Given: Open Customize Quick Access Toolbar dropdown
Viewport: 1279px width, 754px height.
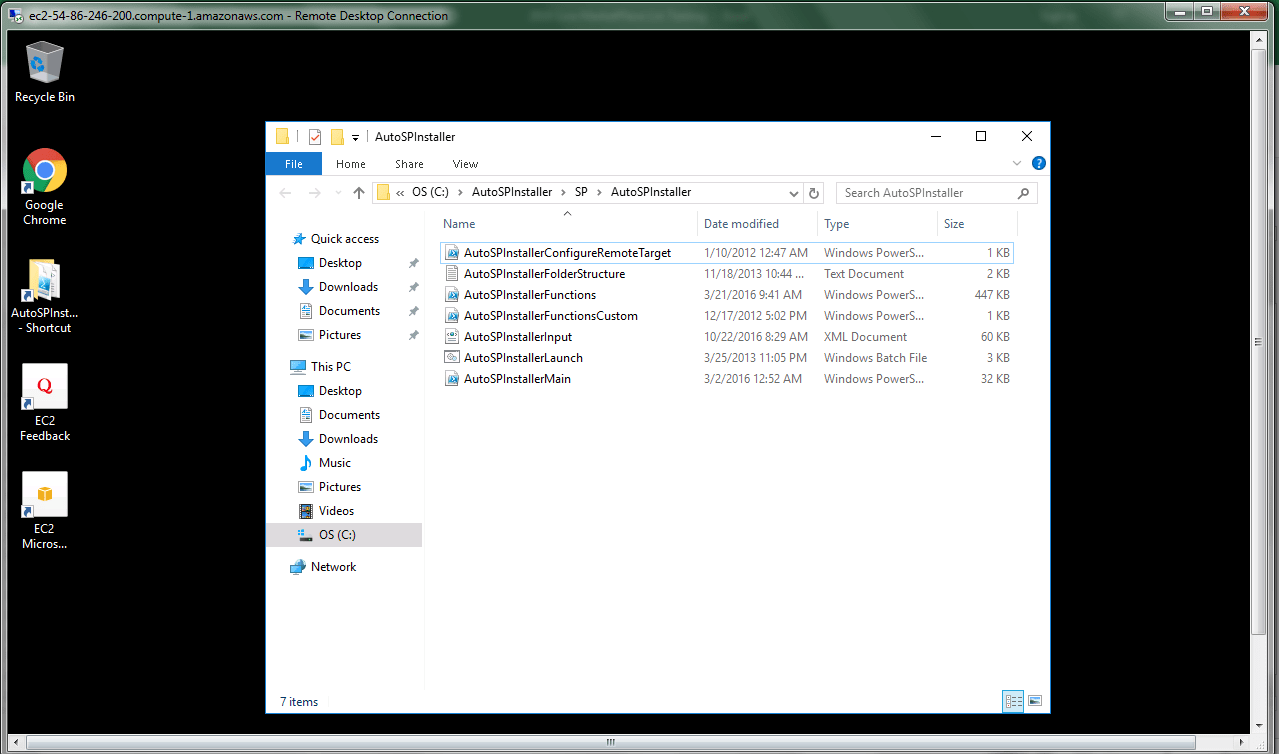Looking at the screenshot, I should tap(355, 138).
